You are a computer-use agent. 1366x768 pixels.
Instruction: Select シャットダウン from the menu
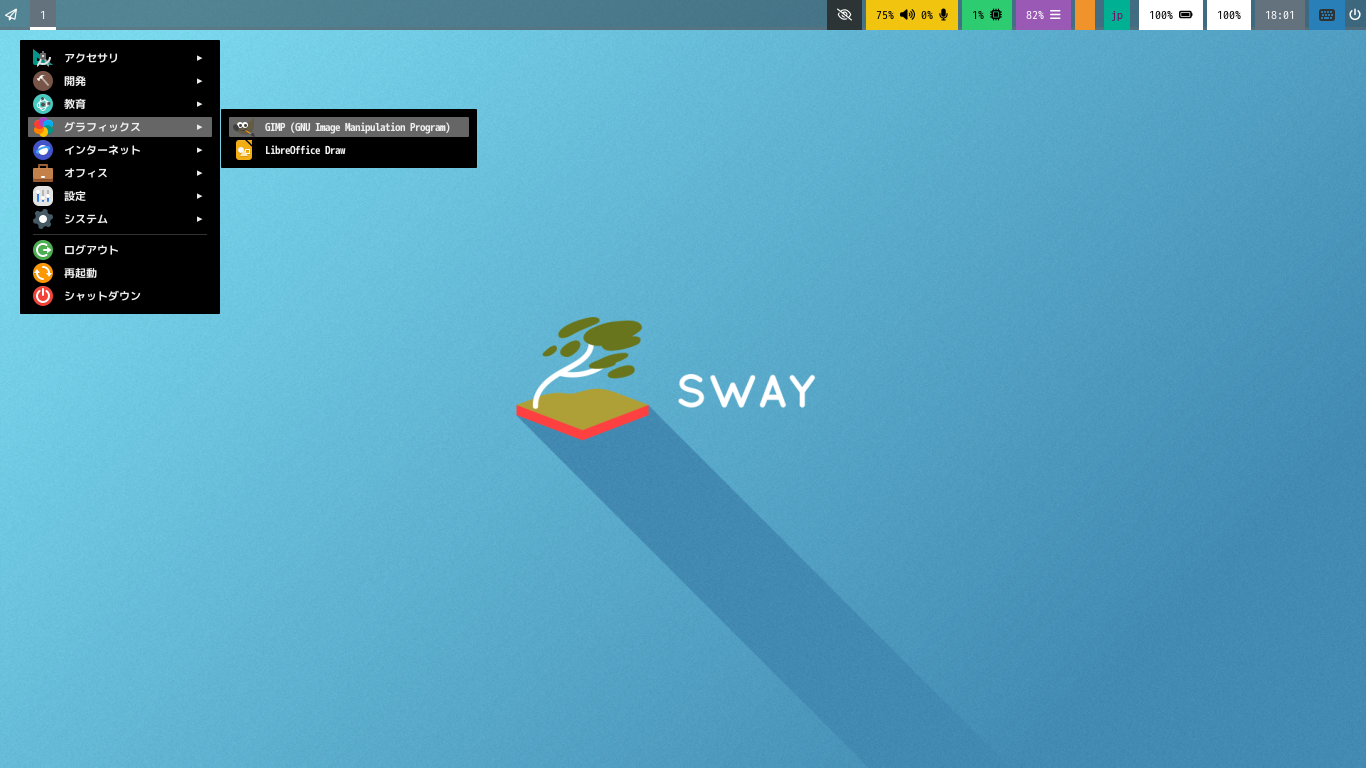click(120, 296)
